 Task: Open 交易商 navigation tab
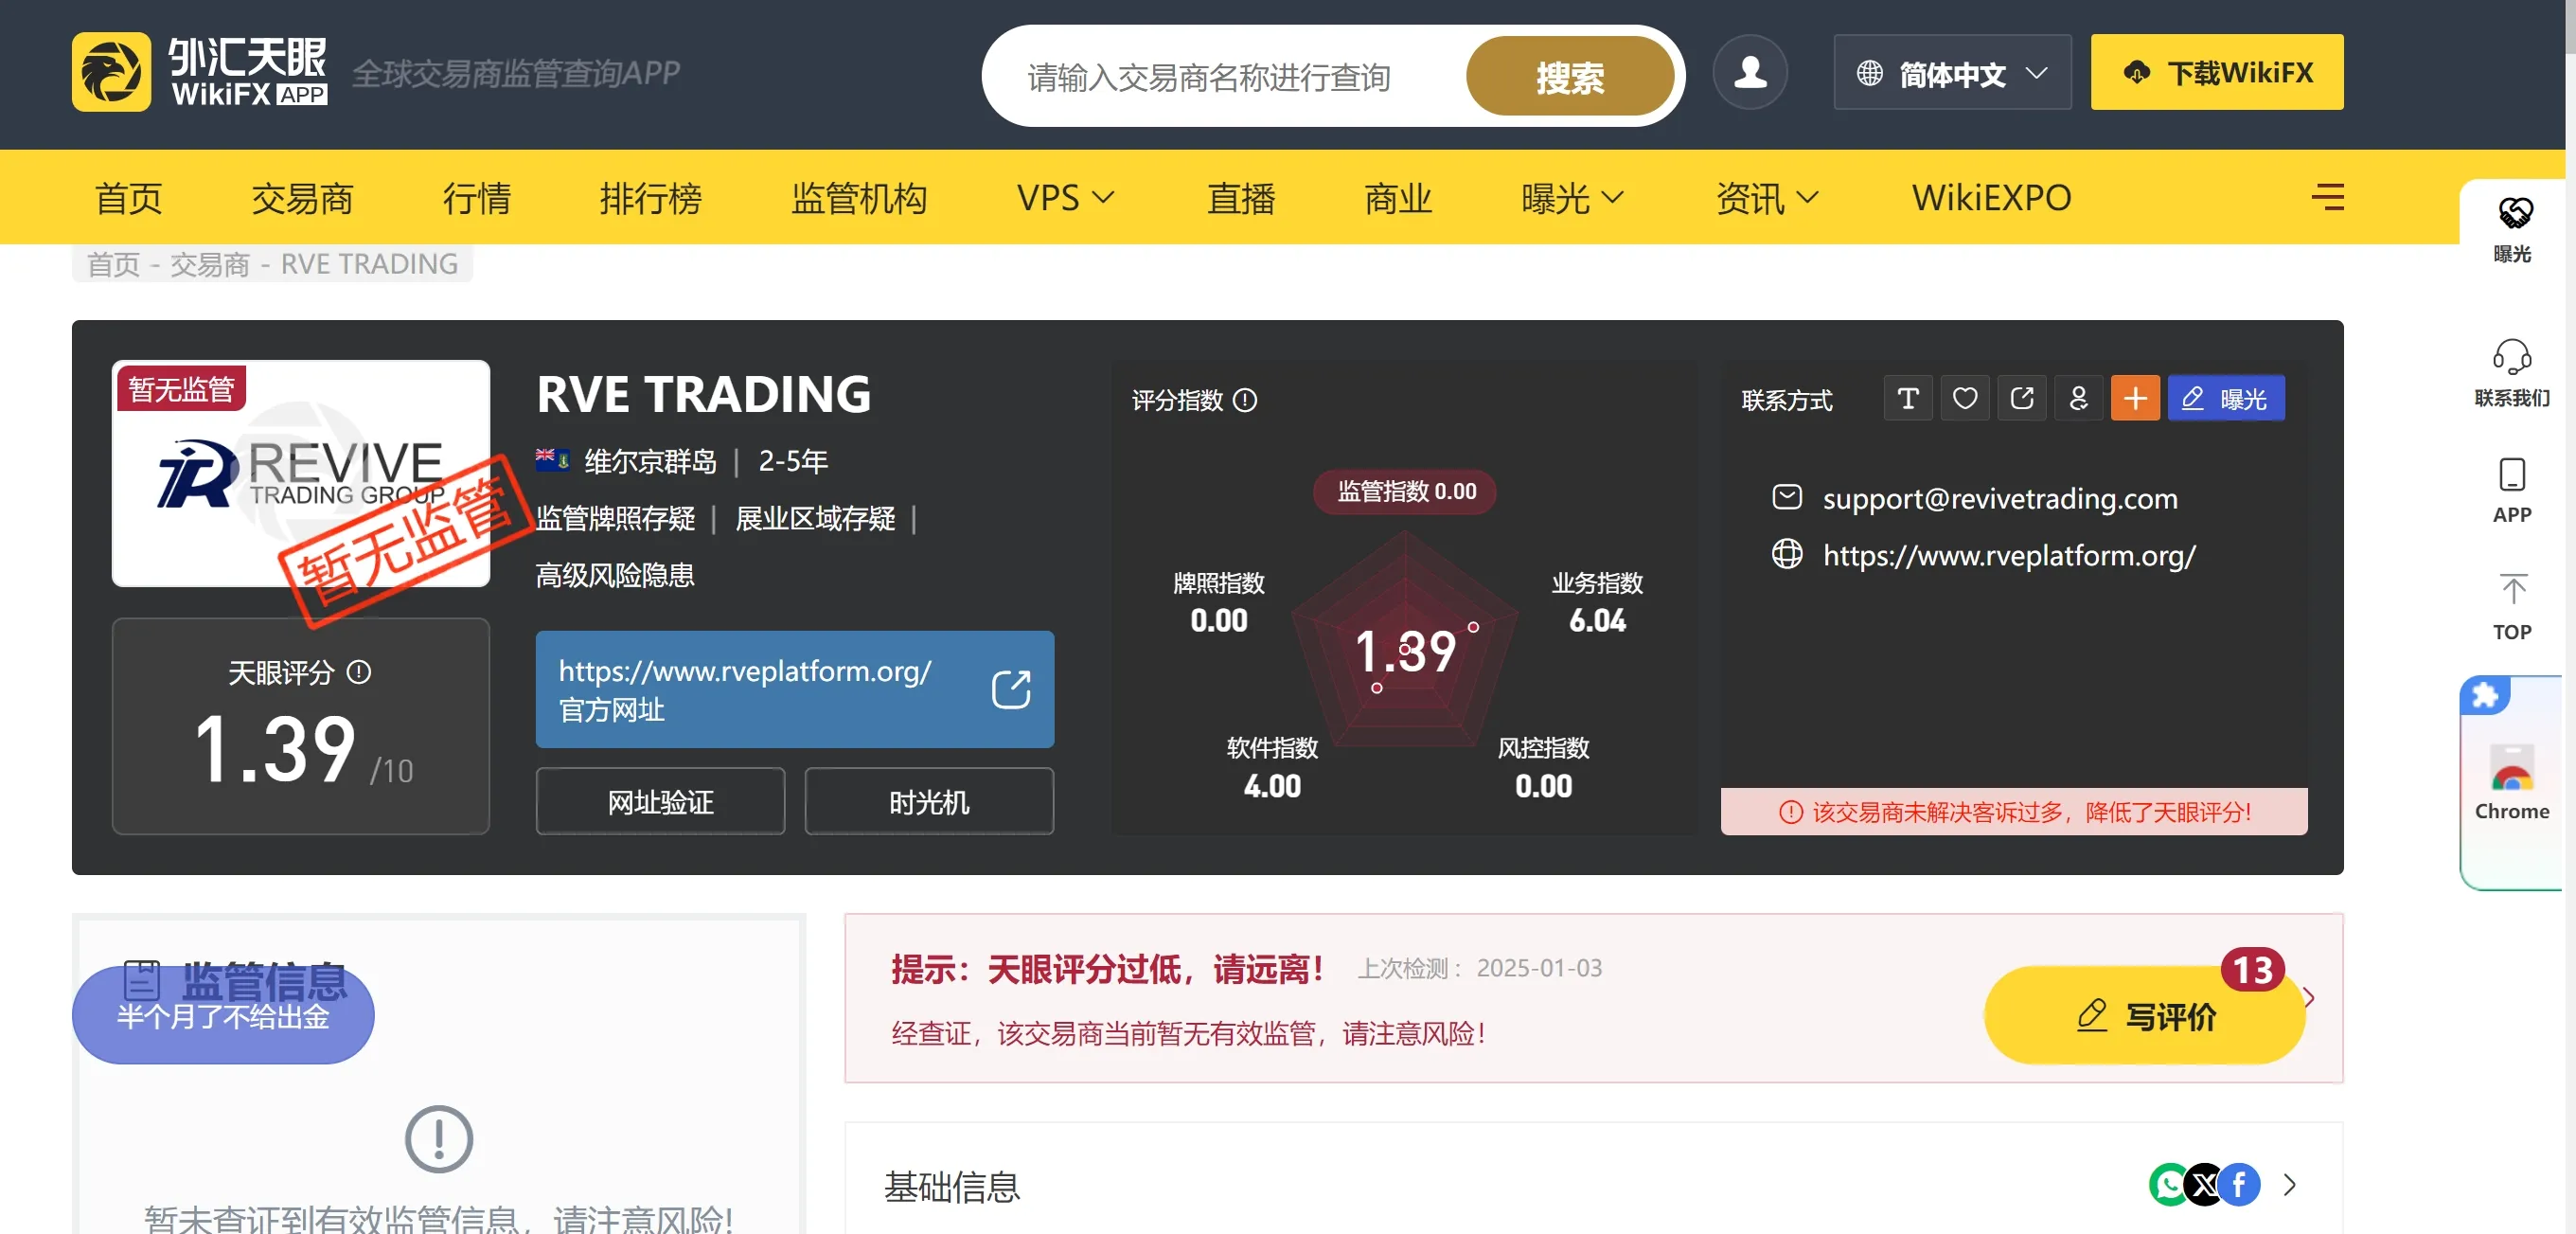click(x=302, y=197)
